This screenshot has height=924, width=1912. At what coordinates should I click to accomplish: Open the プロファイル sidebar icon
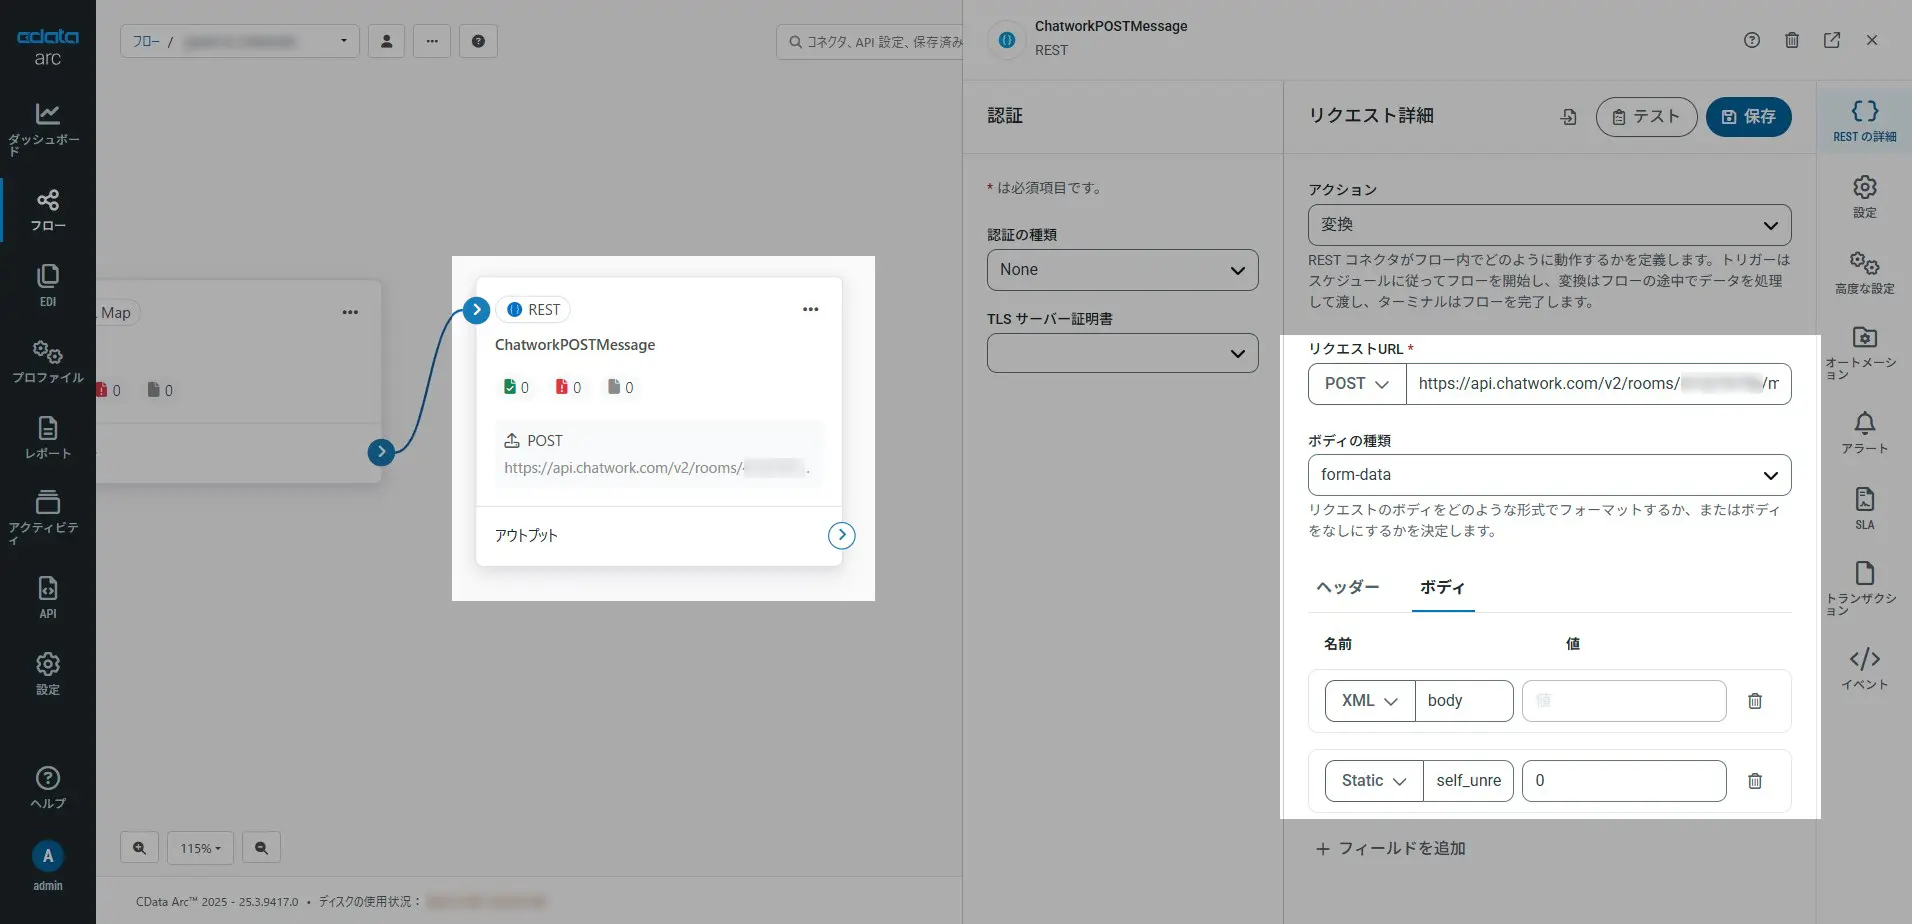pos(46,360)
